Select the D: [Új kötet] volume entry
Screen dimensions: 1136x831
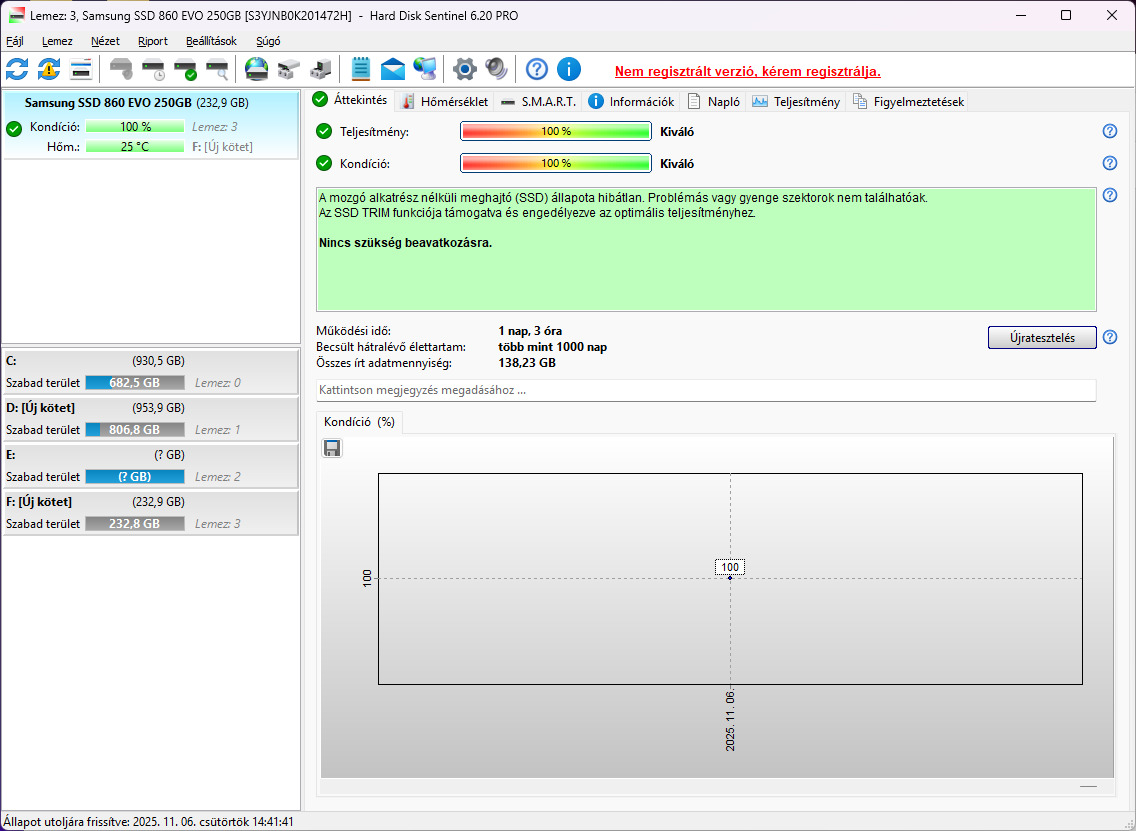point(151,418)
